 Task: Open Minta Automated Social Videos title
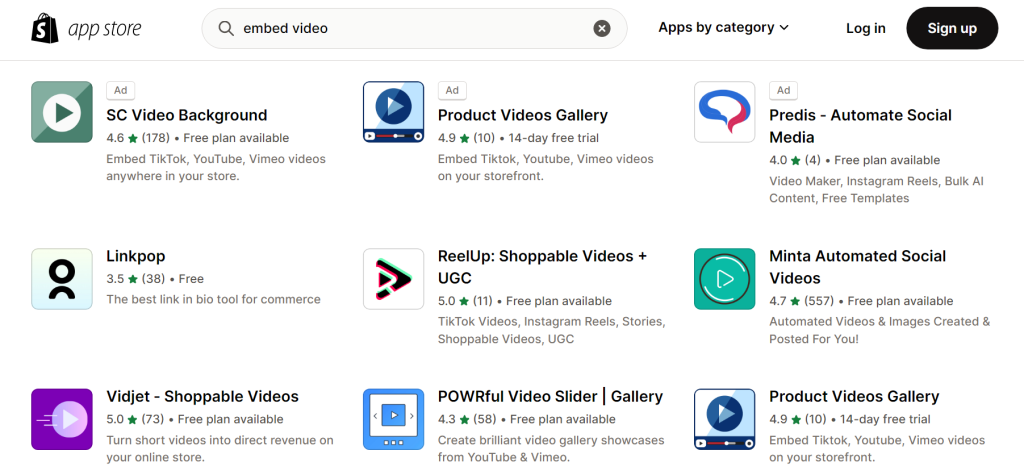pos(857,267)
